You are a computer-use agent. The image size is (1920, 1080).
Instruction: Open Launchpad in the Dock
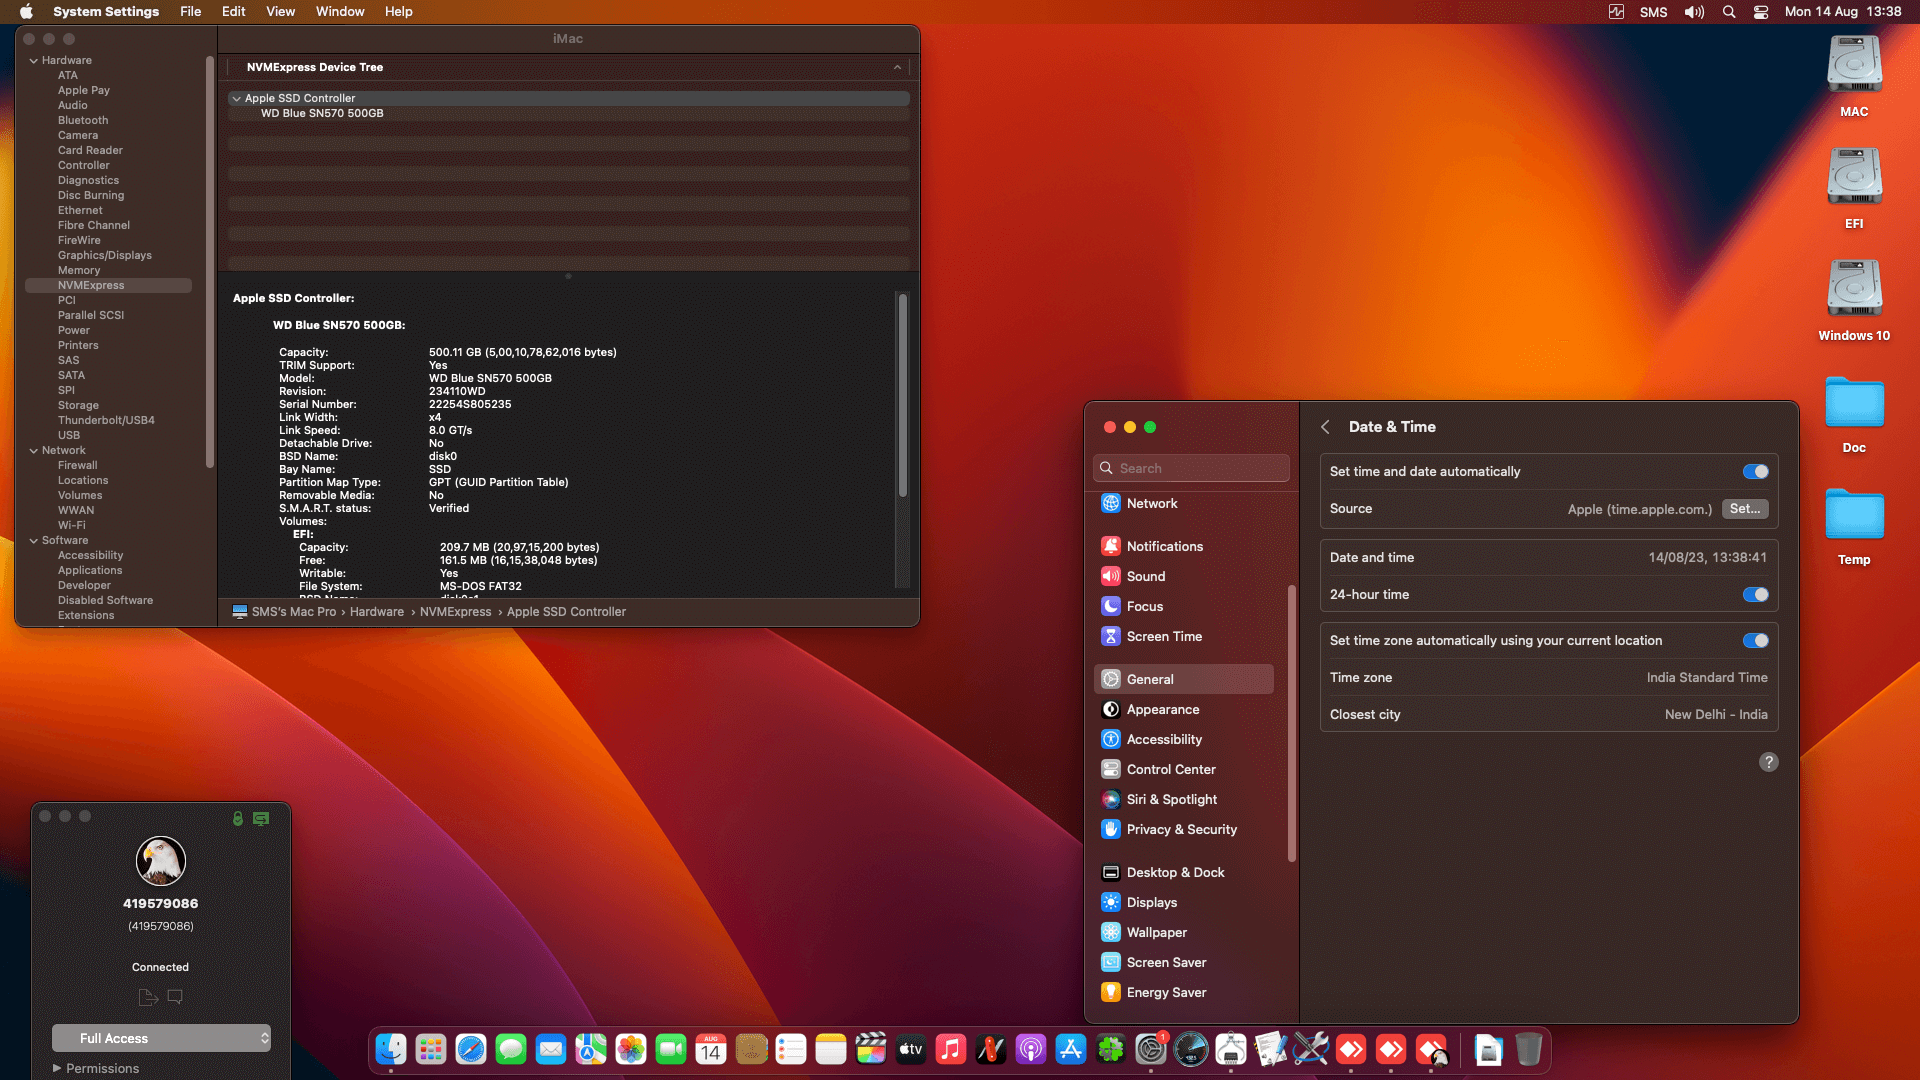point(431,1049)
